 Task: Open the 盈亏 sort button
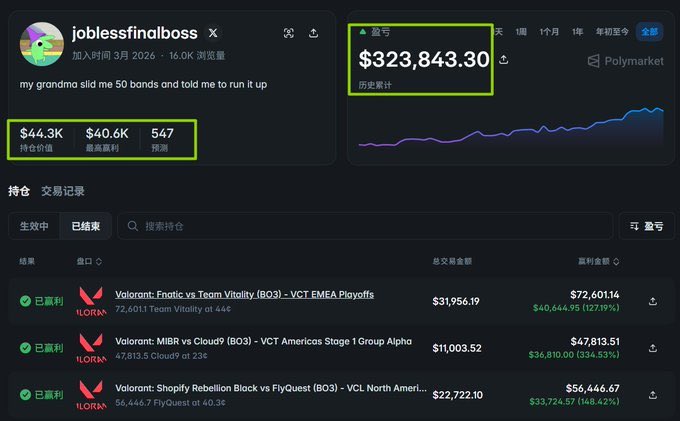[x=646, y=226]
